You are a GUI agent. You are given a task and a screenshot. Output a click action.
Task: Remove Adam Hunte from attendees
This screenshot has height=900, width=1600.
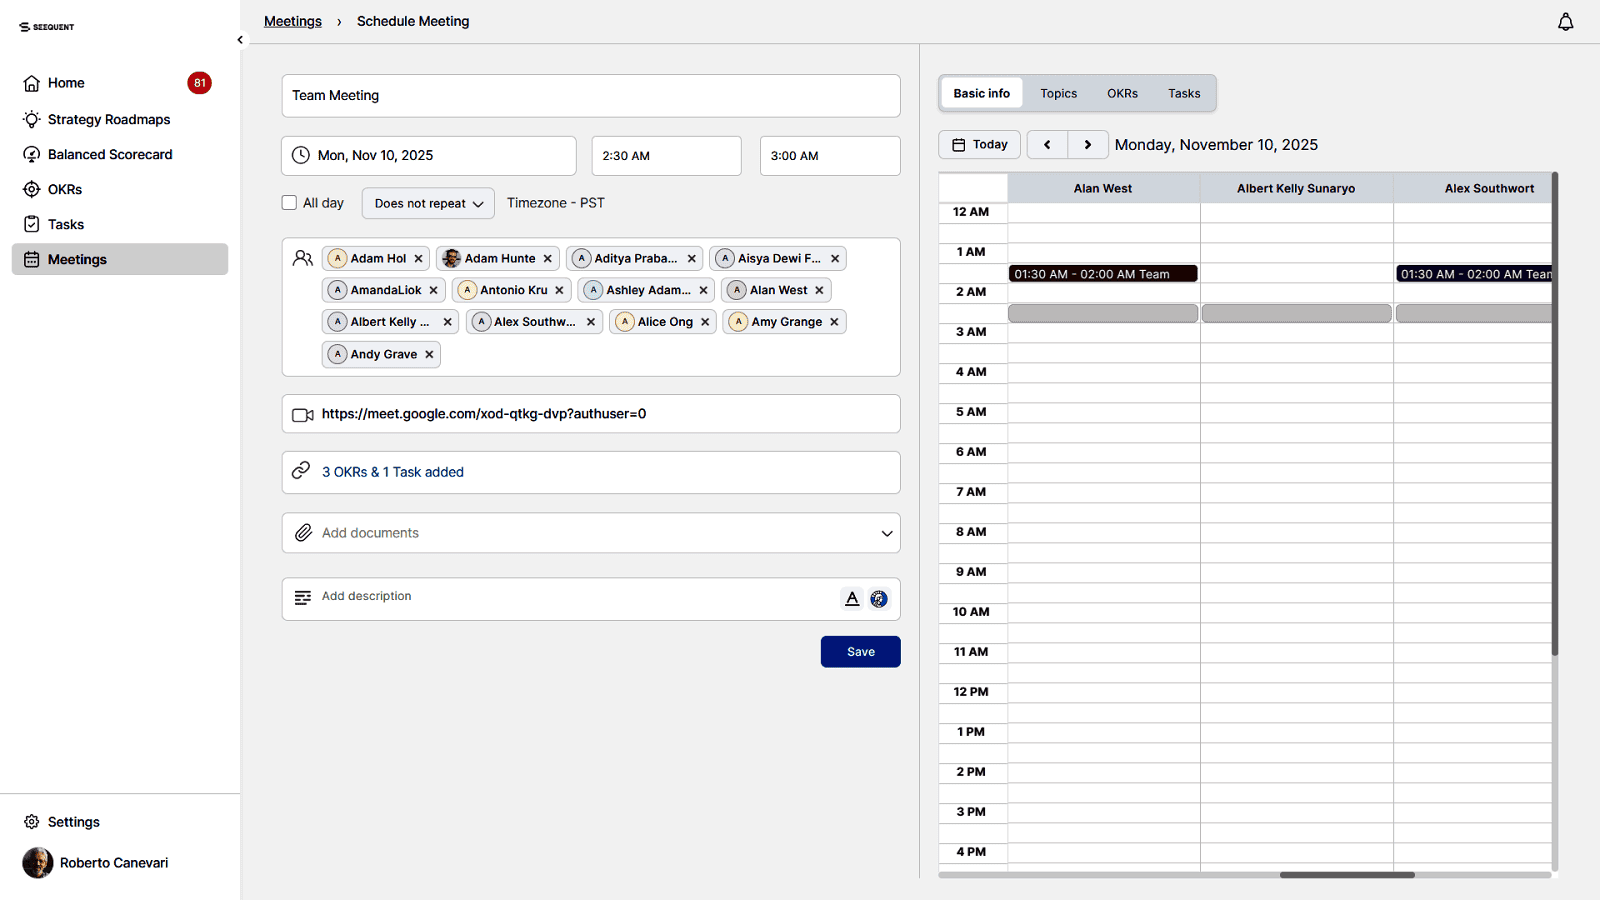point(548,259)
